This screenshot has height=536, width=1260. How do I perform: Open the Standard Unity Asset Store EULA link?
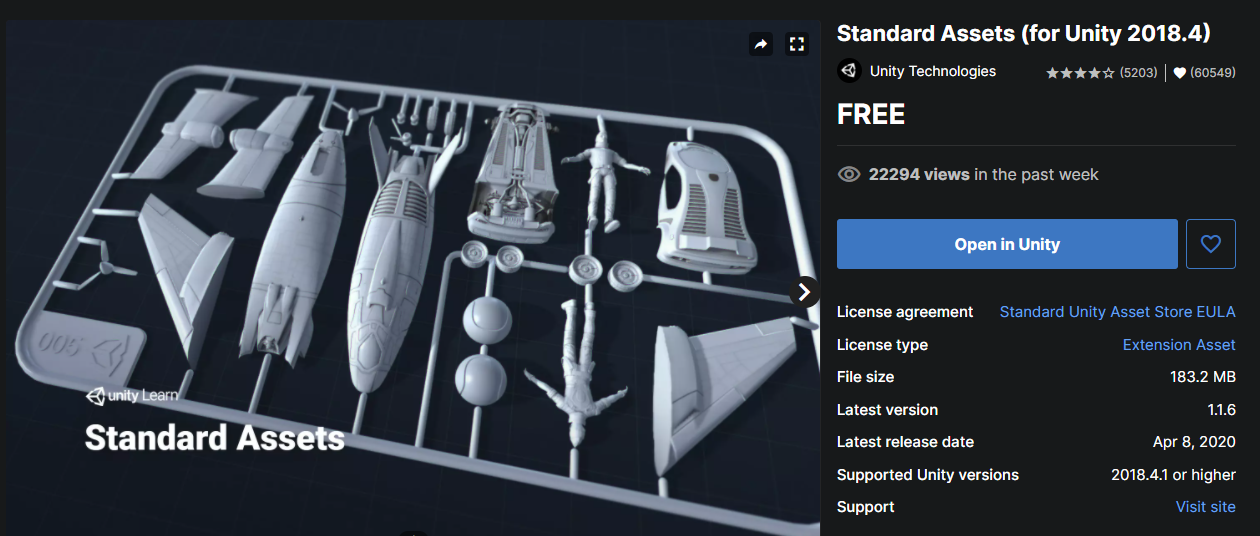point(1117,312)
